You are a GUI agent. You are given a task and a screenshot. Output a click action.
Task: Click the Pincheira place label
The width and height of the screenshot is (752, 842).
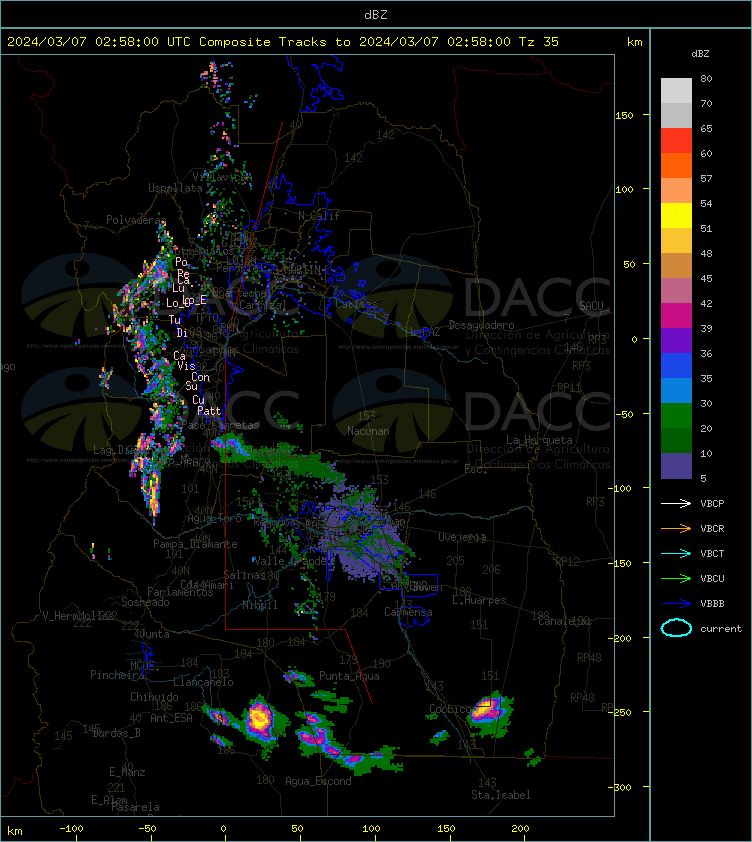(x=117, y=674)
